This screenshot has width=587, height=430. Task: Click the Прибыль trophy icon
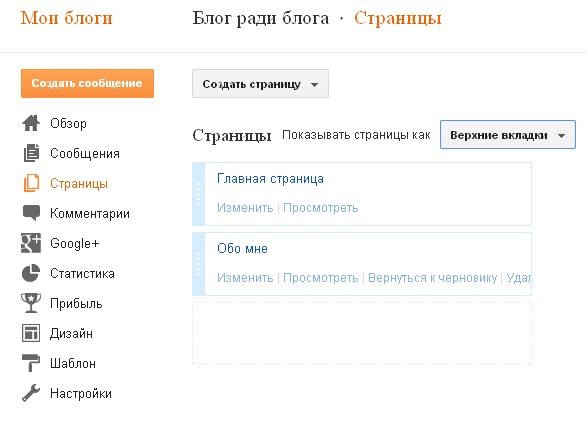tap(31, 303)
